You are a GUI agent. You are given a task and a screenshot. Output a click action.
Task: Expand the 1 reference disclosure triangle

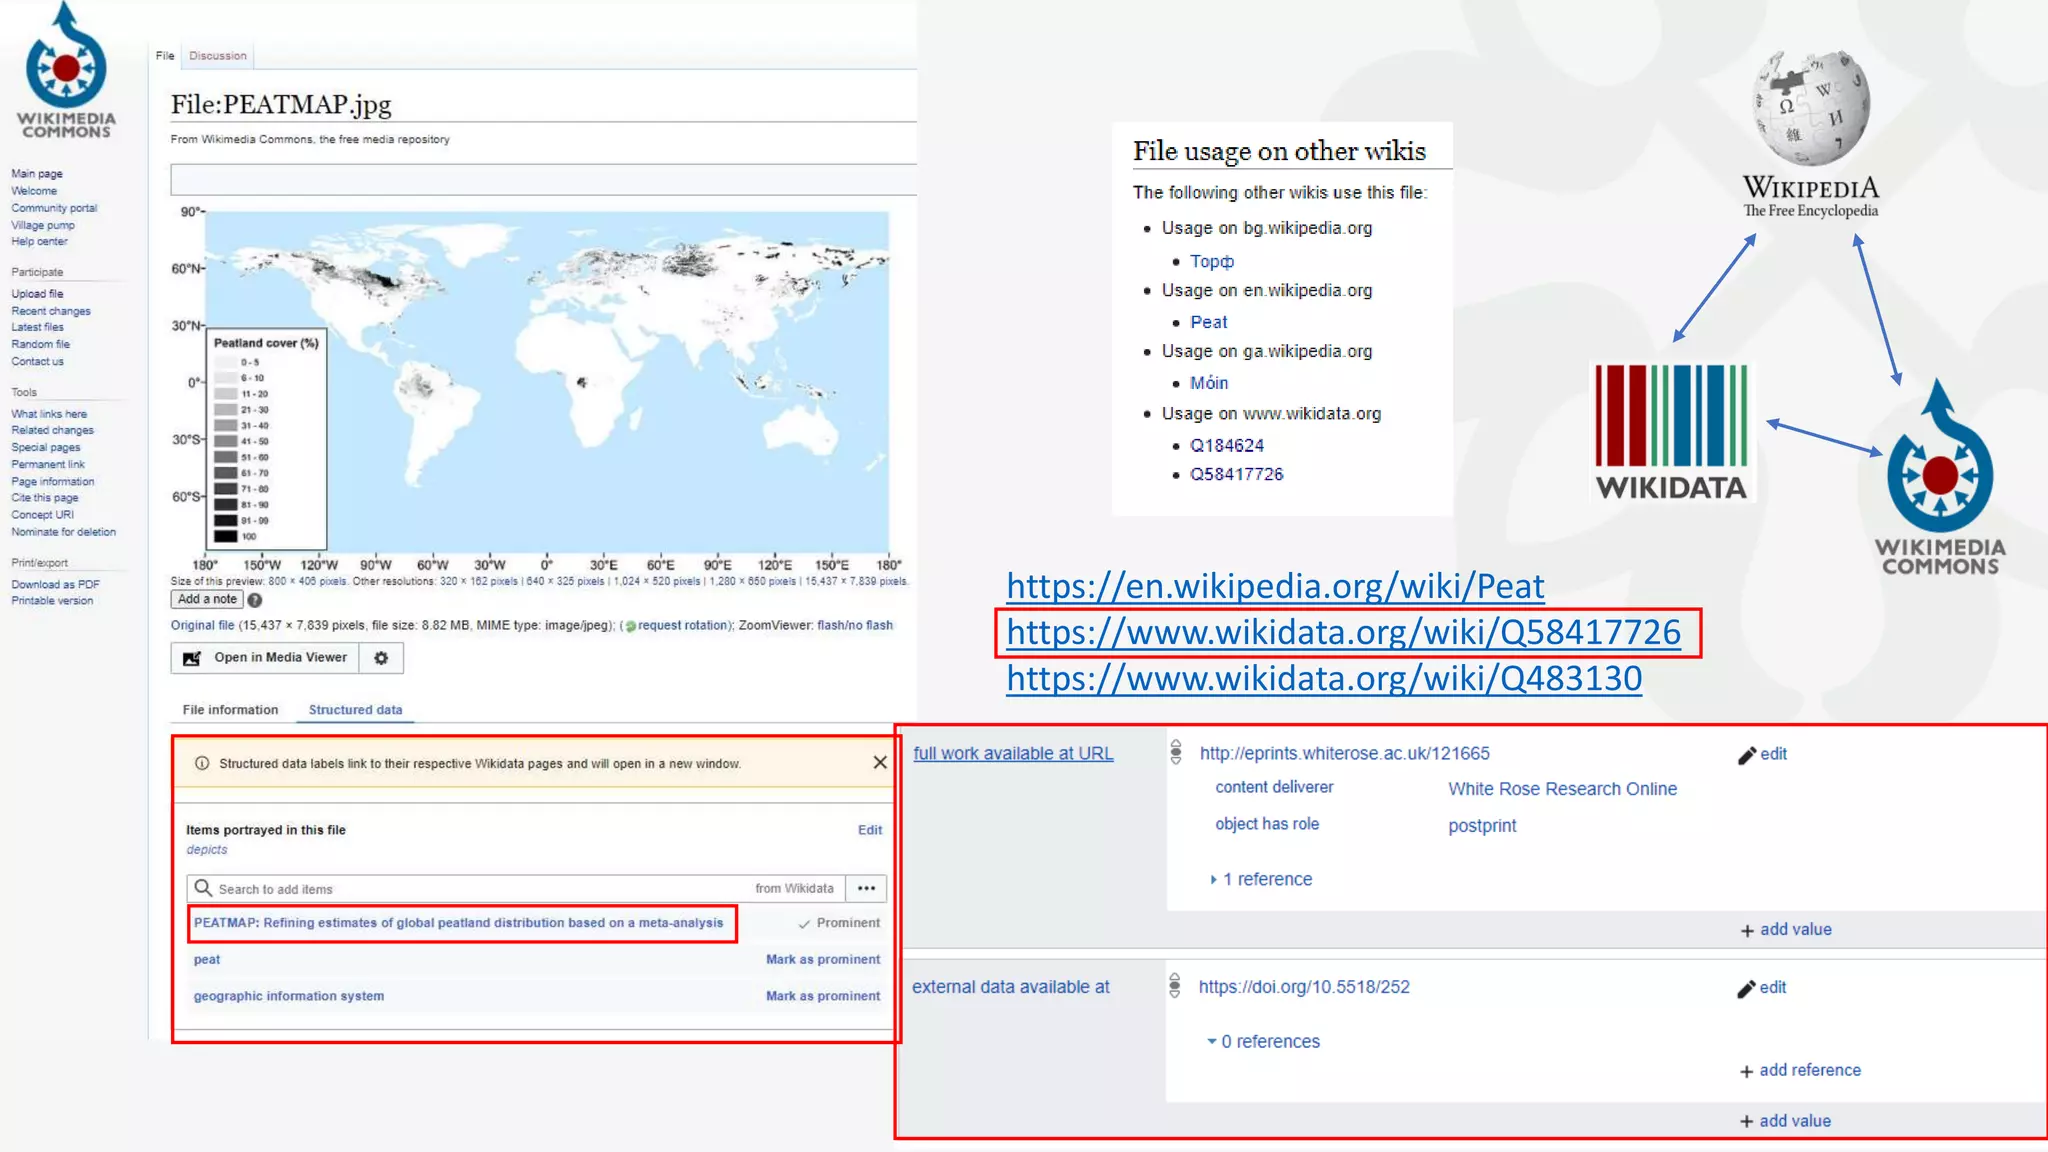coord(1213,880)
